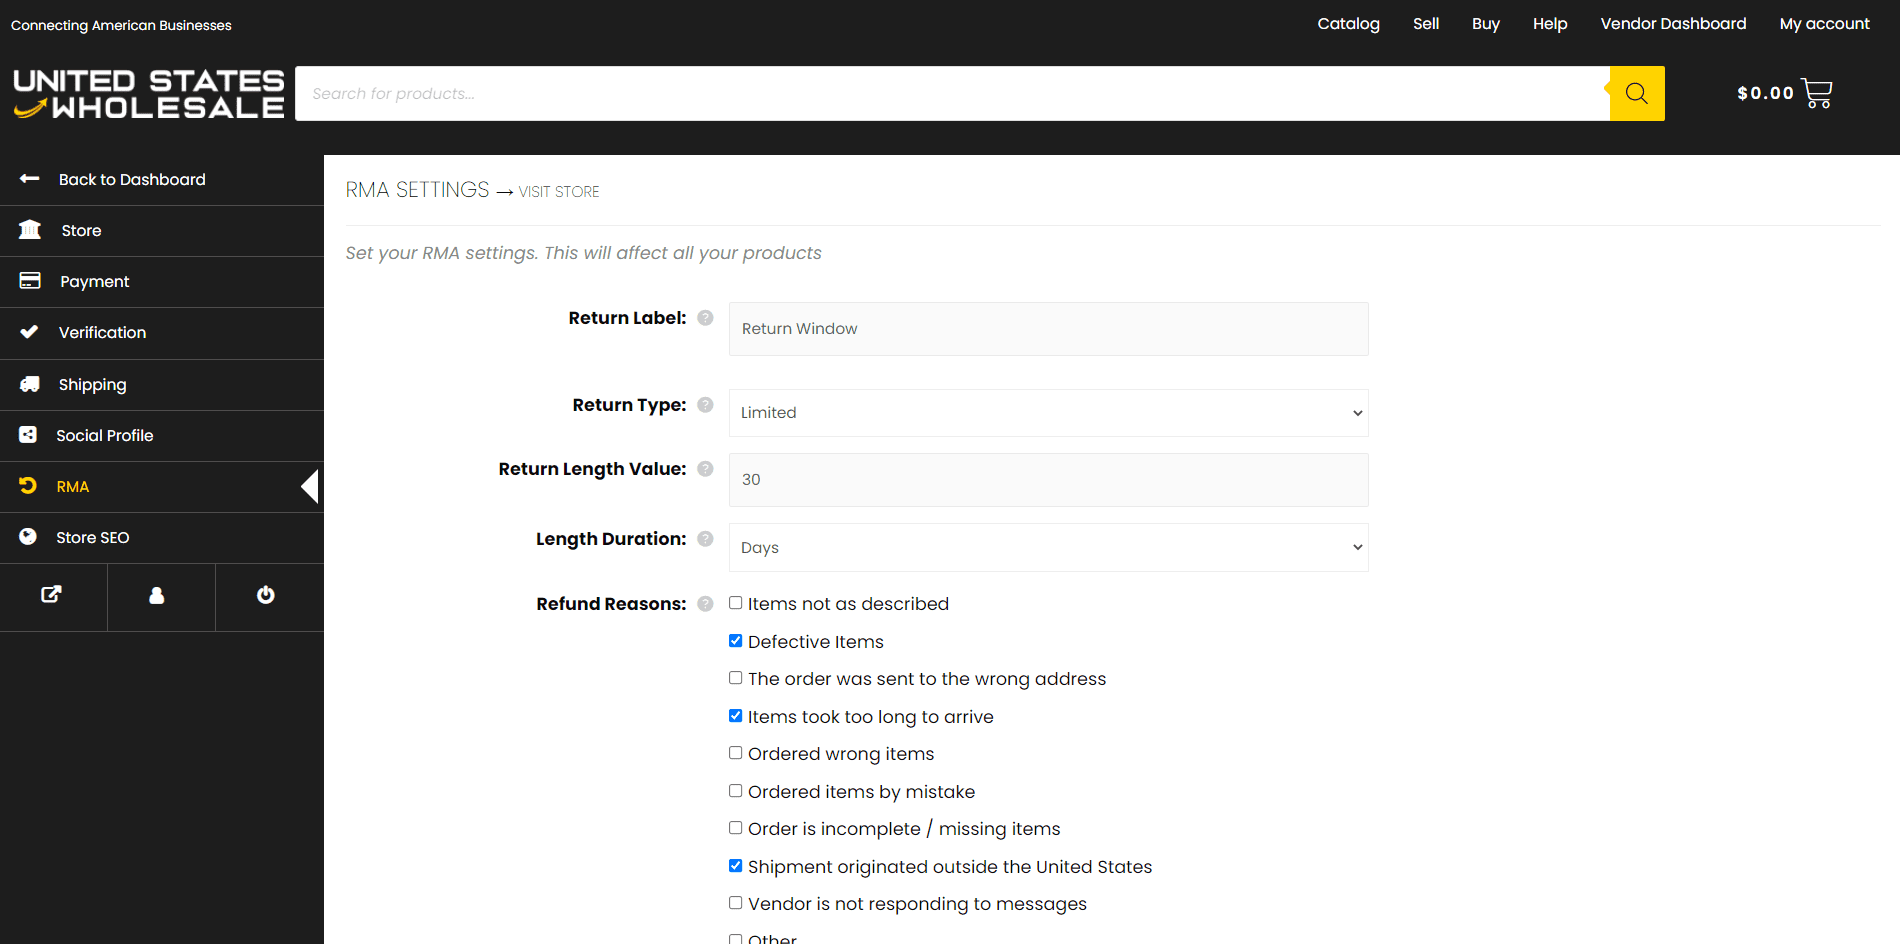Expand the Length Duration dropdown
1900x944 pixels.
(1048, 548)
